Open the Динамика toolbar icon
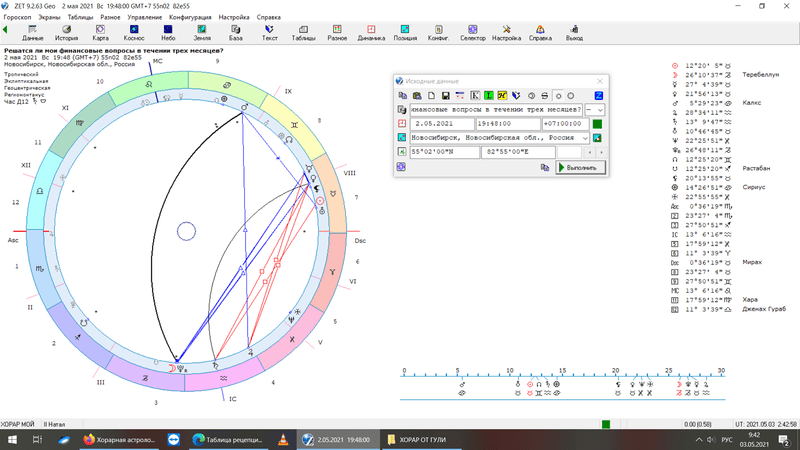This screenshot has height=450, width=800. pyautogui.click(x=371, y=33)
